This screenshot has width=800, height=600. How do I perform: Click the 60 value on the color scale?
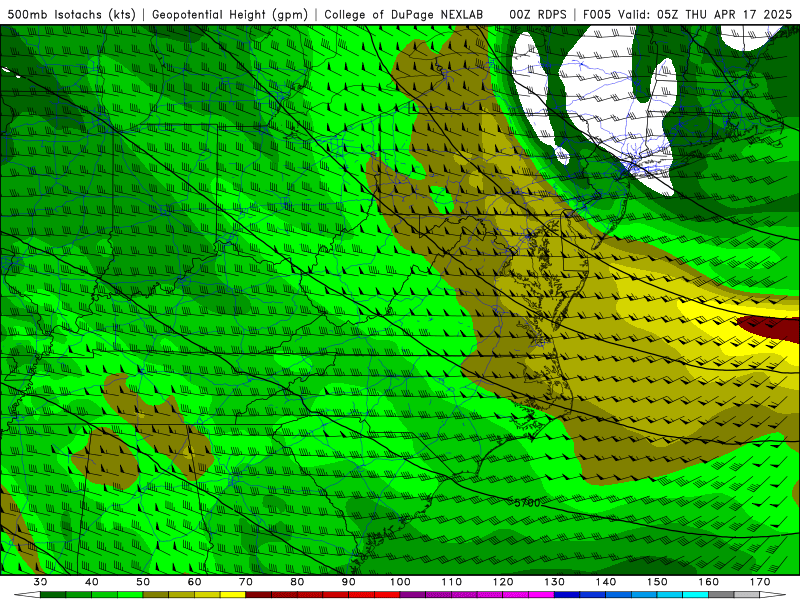click(x=194, y=582)
